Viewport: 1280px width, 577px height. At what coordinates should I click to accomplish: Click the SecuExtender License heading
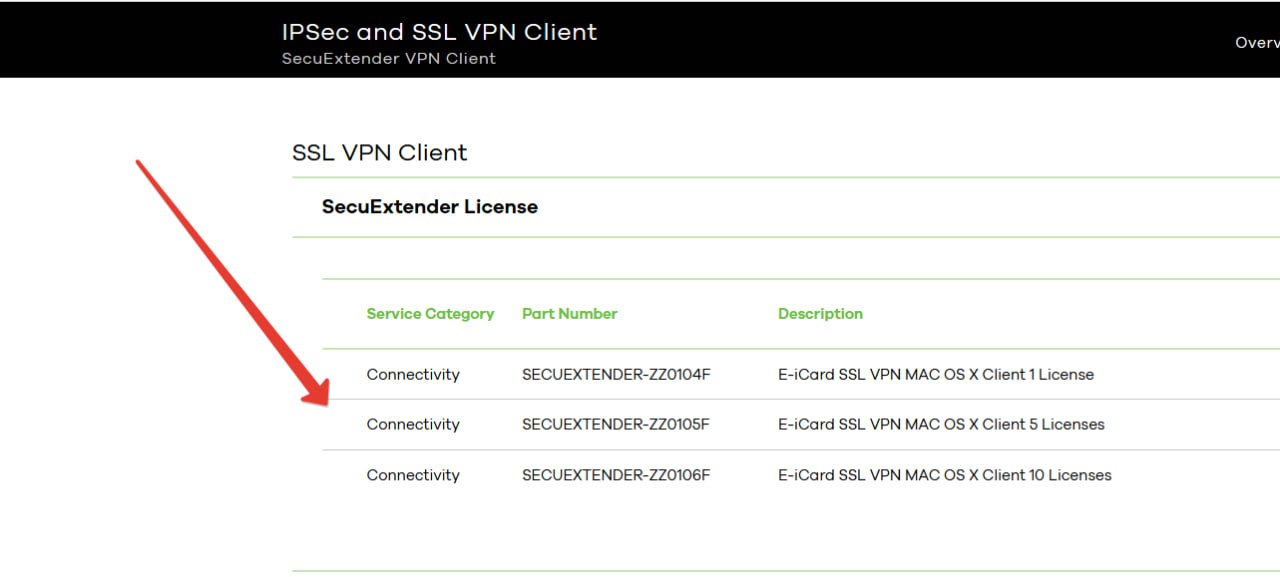tap(429, 207)
